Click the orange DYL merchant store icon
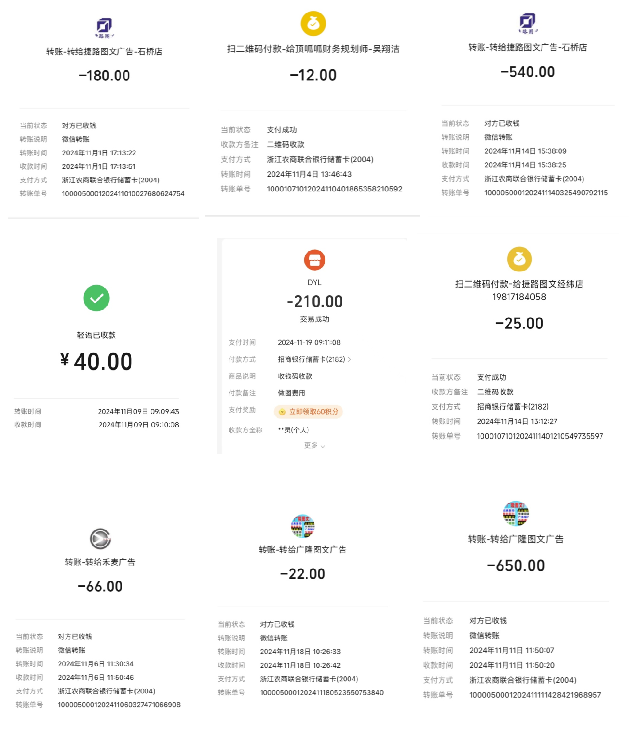Screen dimensions: 629x729 click(x=314, y=260)
